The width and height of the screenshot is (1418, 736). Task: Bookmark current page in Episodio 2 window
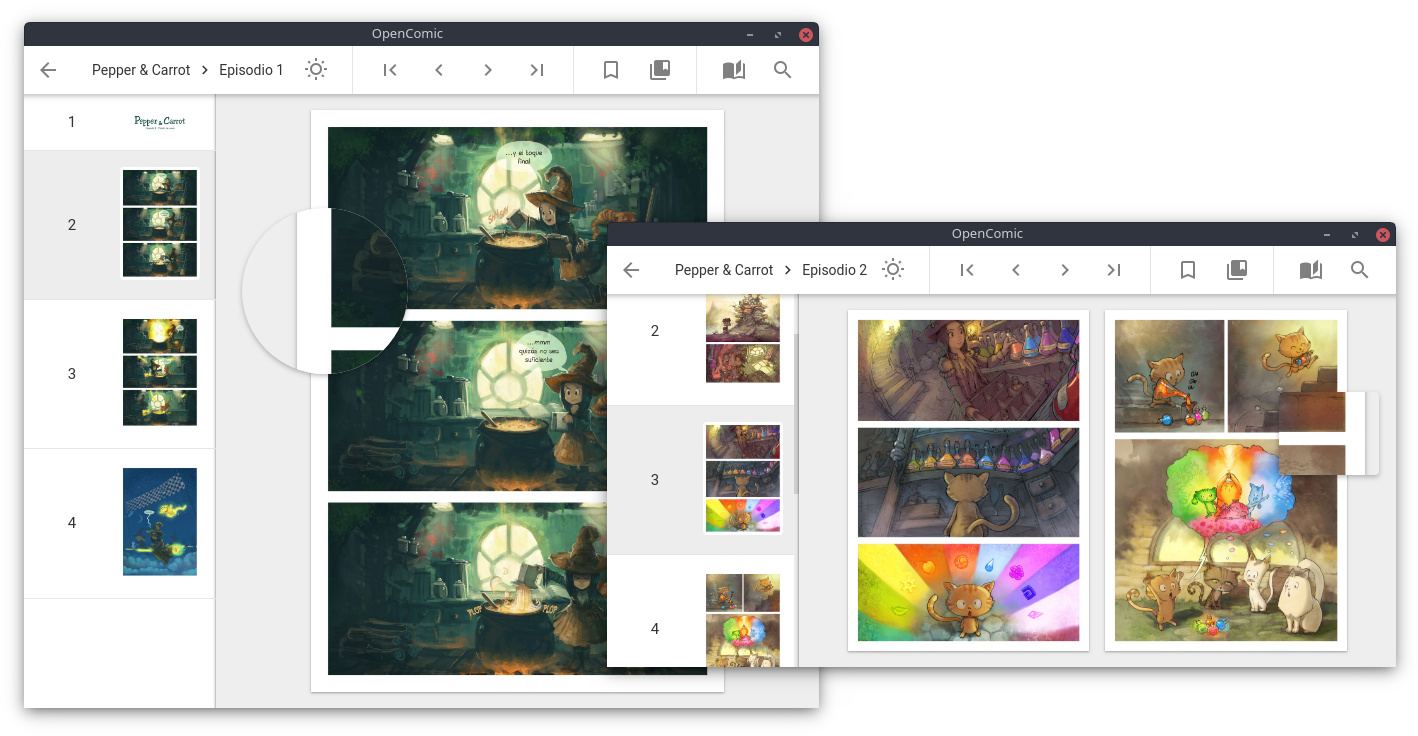(1188, 270)
